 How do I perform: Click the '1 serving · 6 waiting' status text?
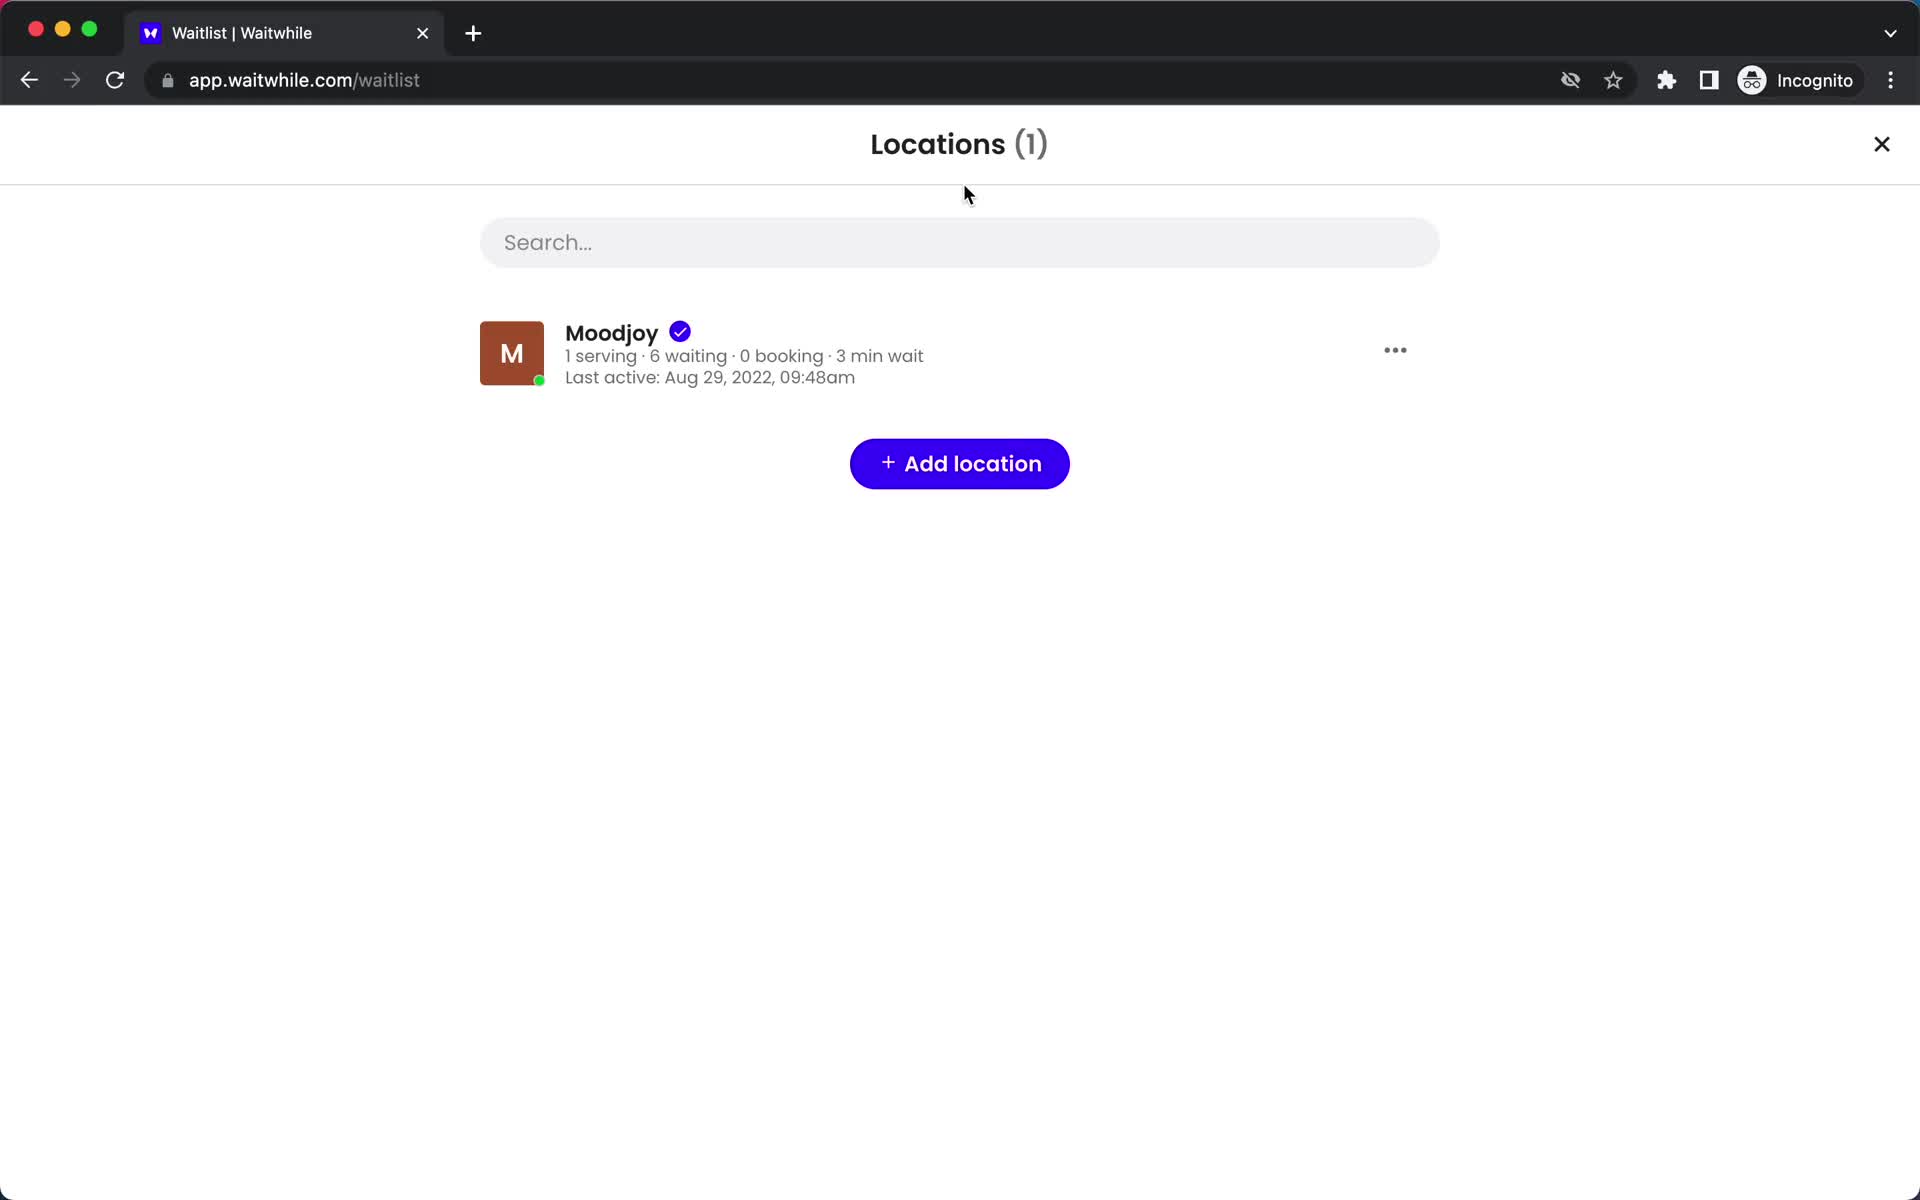click(646, 356)
